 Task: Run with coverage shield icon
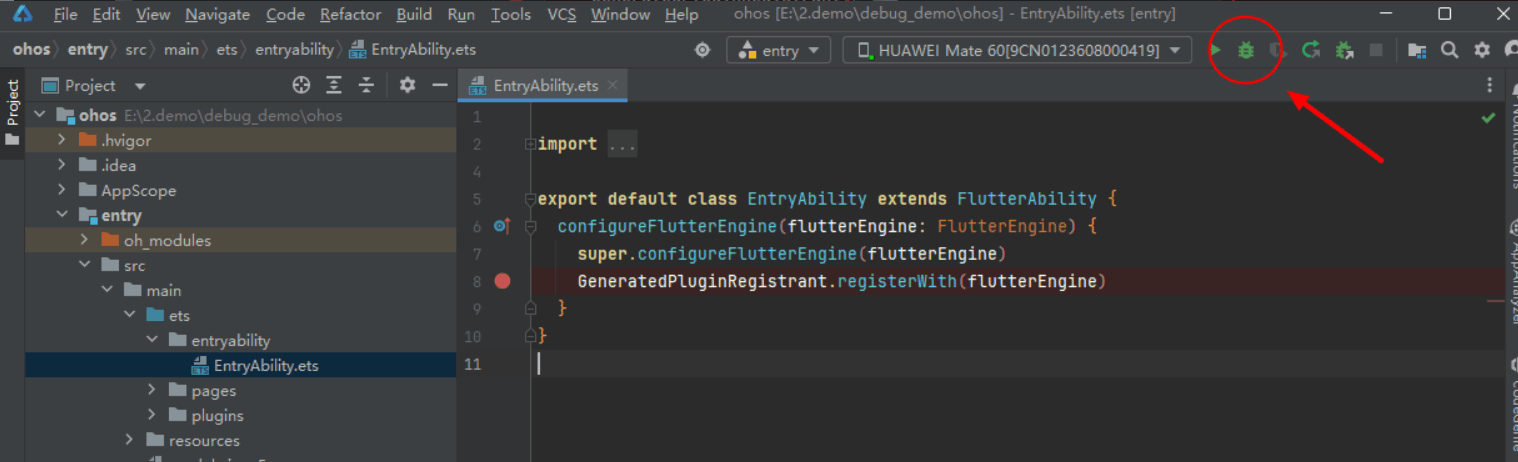(x=1277, y=50)
